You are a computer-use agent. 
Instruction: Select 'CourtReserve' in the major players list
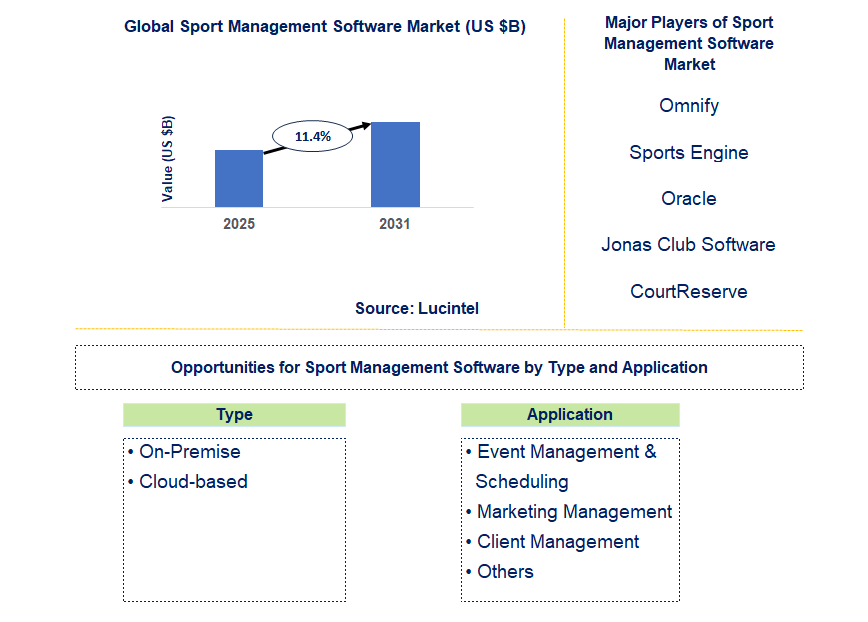689,291
